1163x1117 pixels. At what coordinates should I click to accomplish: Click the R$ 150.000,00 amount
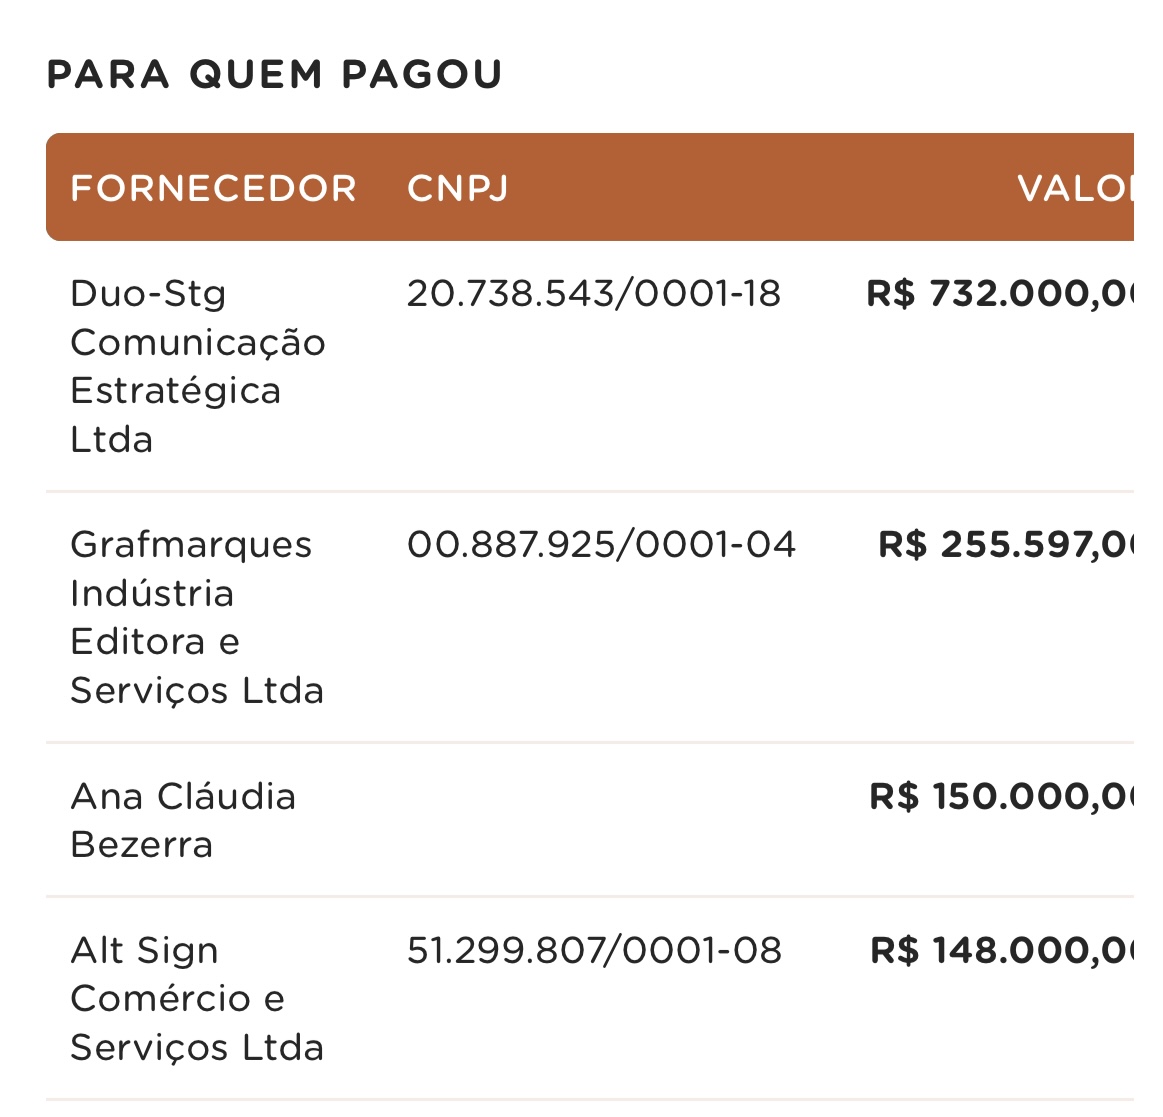pyautogui.click(x=1001, y=797)
